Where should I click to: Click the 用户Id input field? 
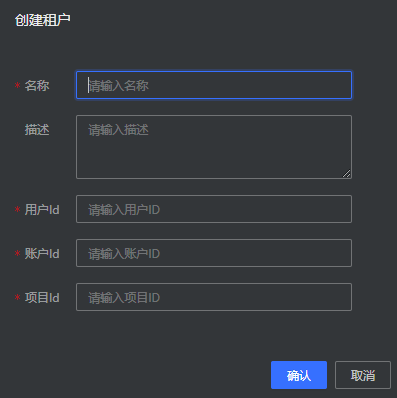pos(214,209)
